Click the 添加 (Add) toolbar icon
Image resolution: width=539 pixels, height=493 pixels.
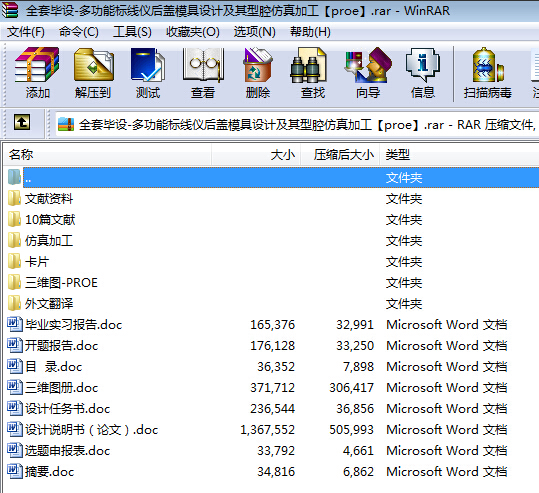[x=37, y=65]
